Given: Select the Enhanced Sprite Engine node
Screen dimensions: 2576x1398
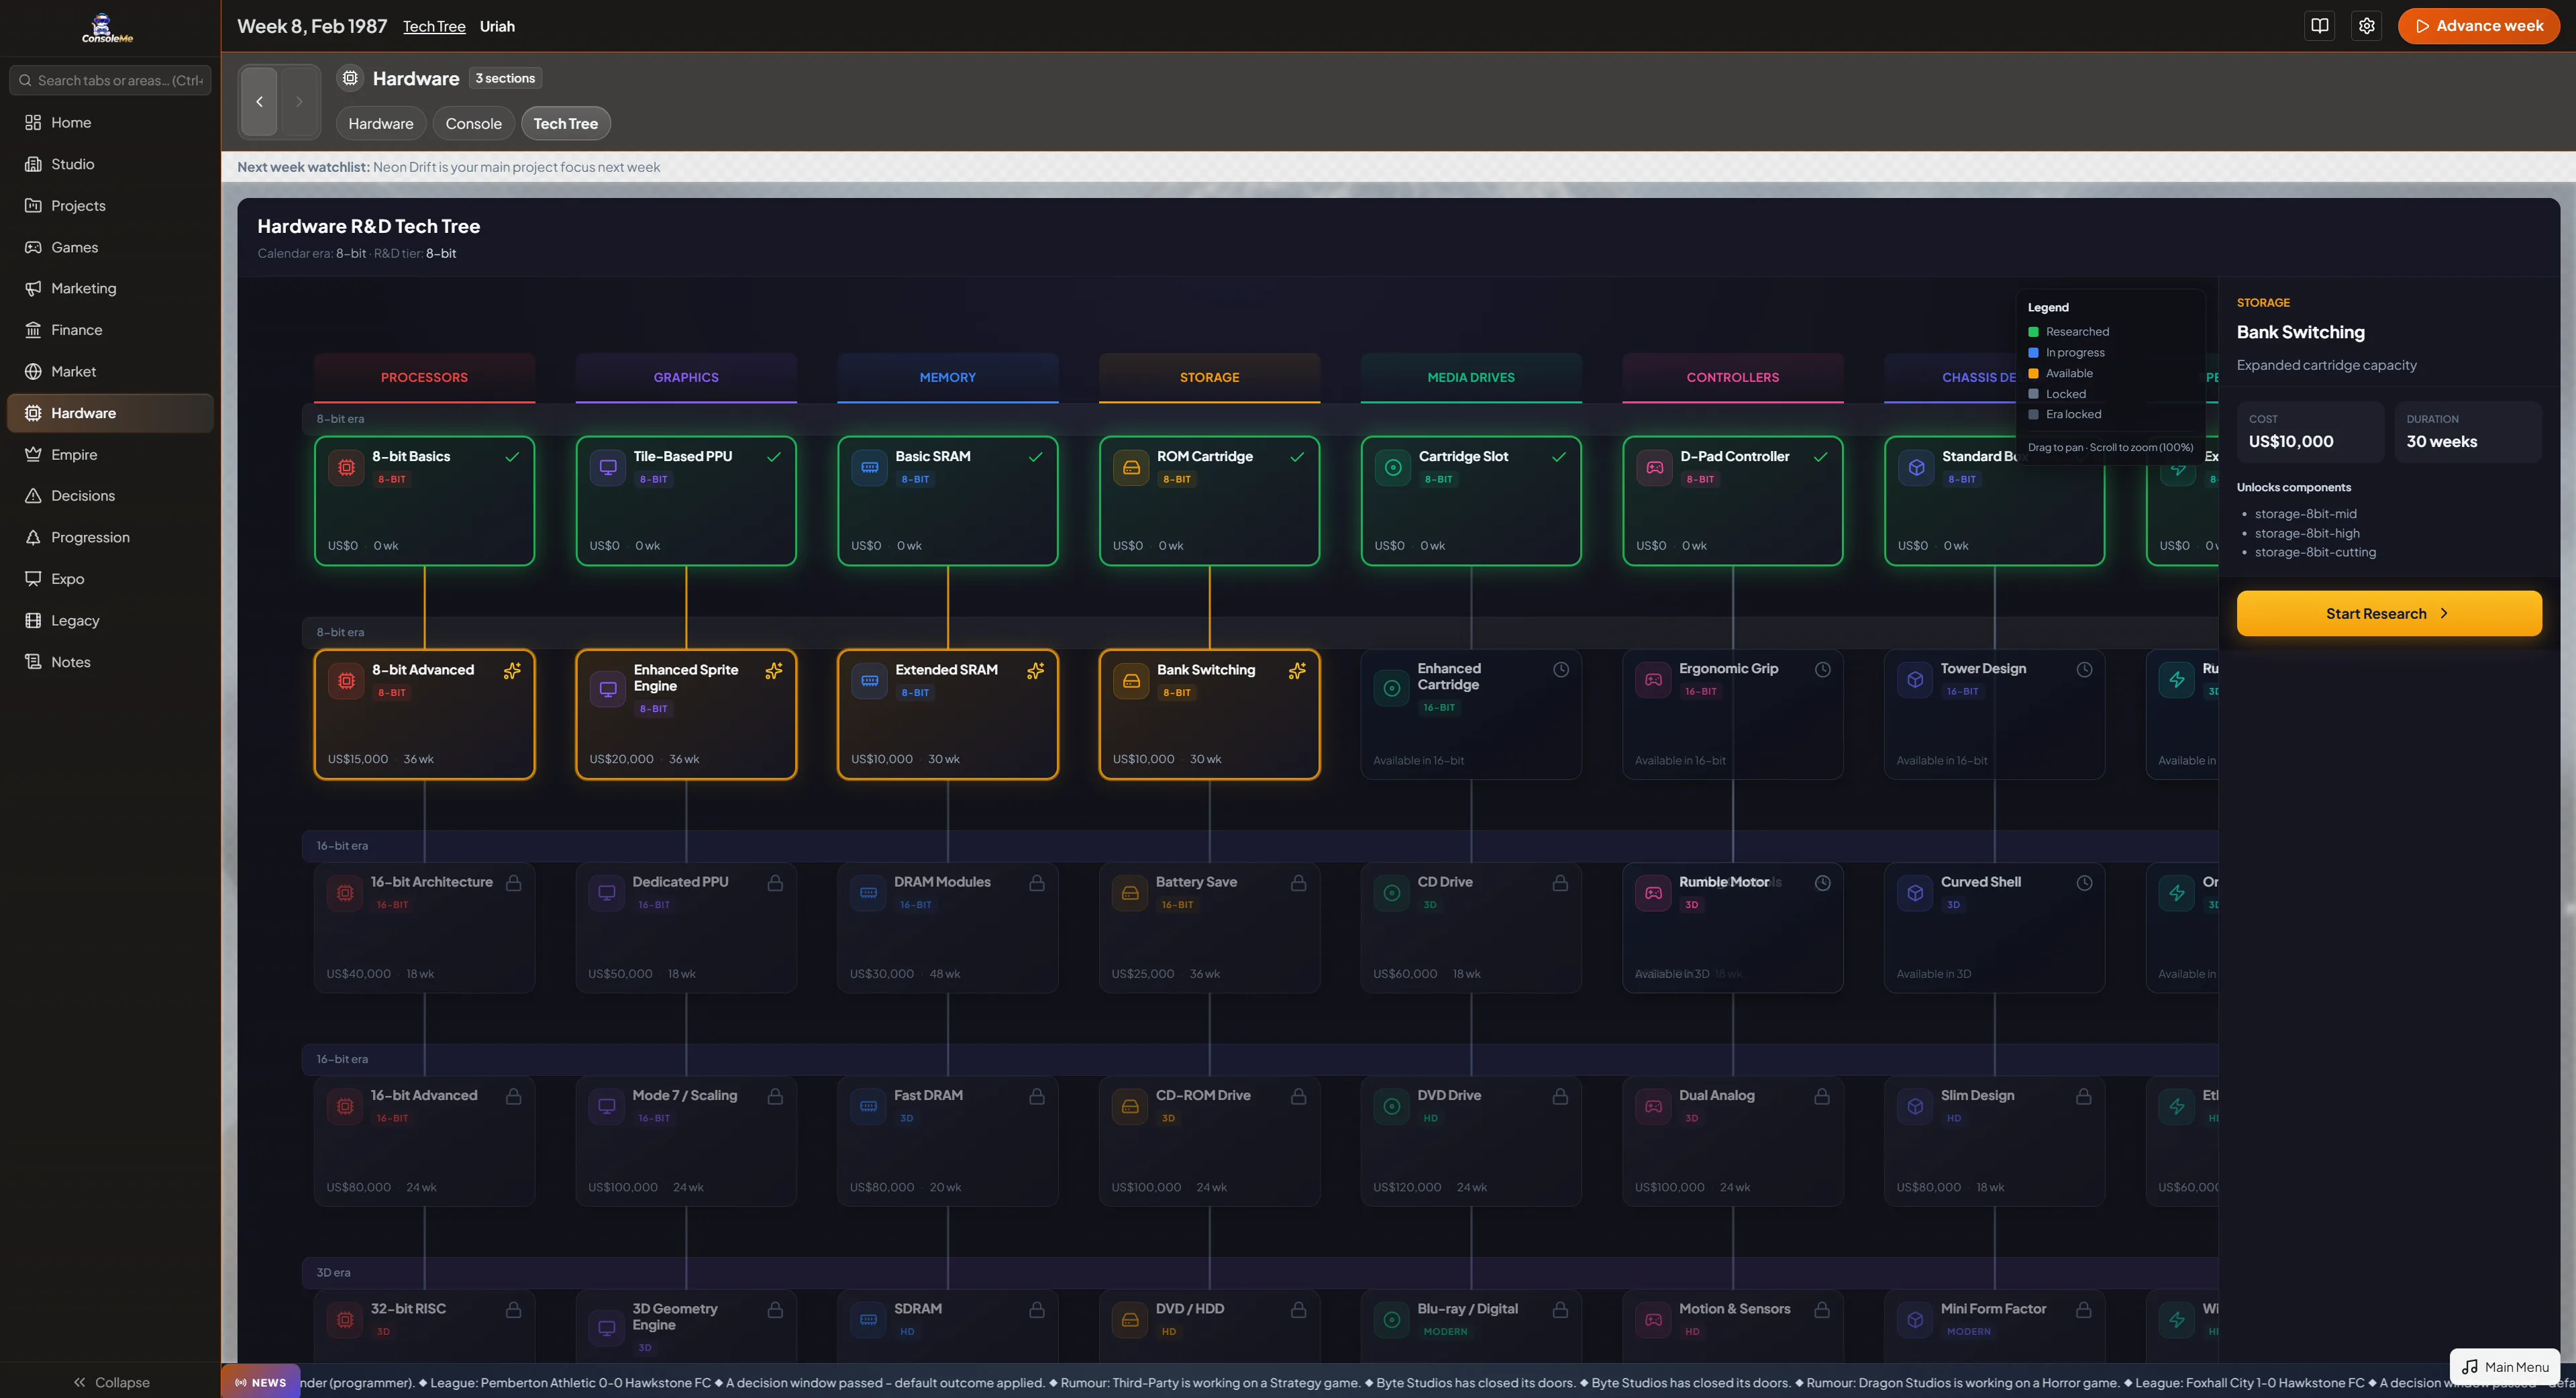Looking at the screenshot, I should point(686,714).
